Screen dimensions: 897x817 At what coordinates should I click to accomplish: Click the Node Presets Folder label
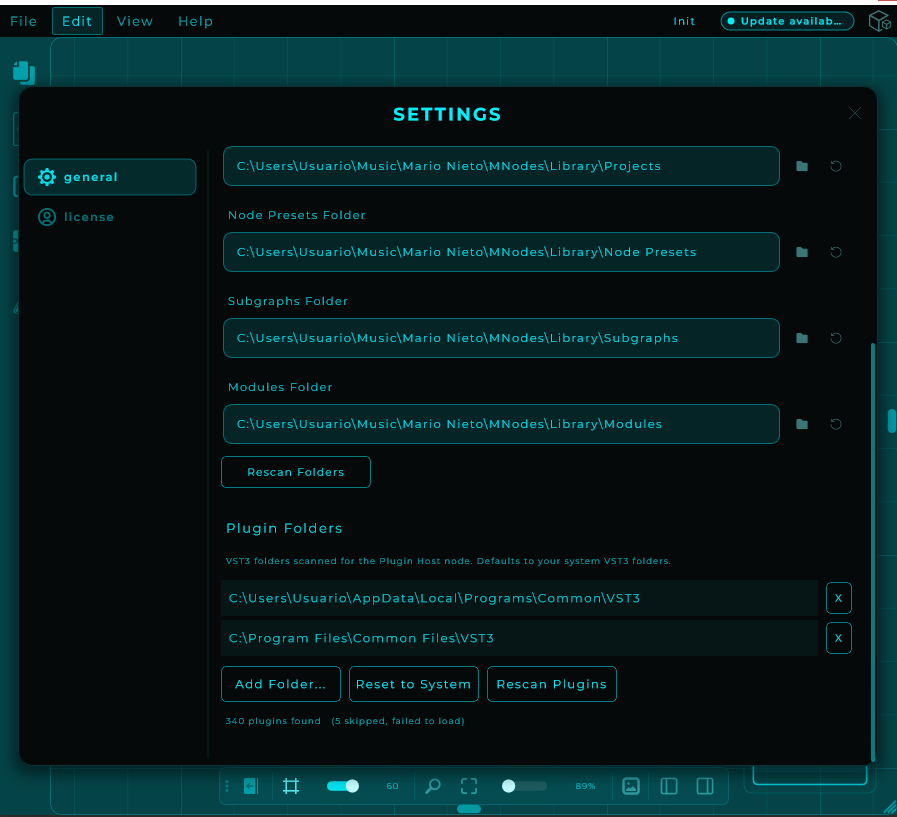pyautogui.click(x=296, y=215)
